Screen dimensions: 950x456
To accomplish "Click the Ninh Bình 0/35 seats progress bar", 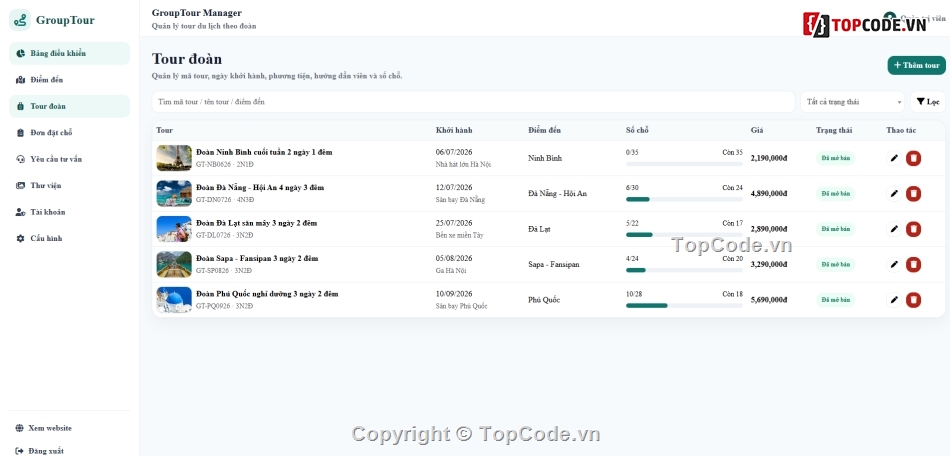I will tap(684, 164).
